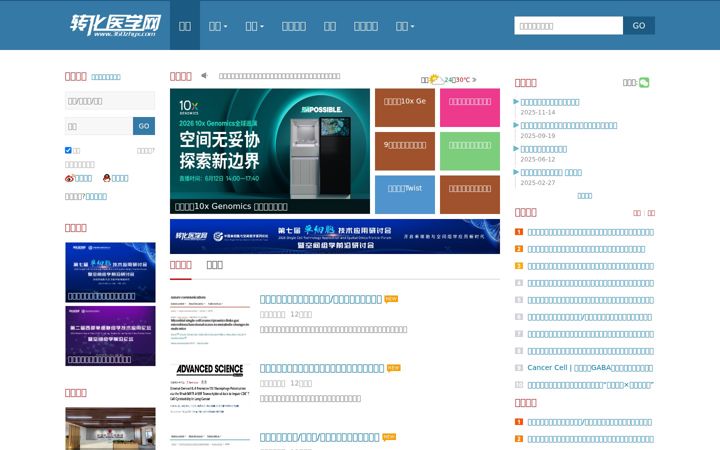Open the office lobby photo thumbnail

[110, 428]
